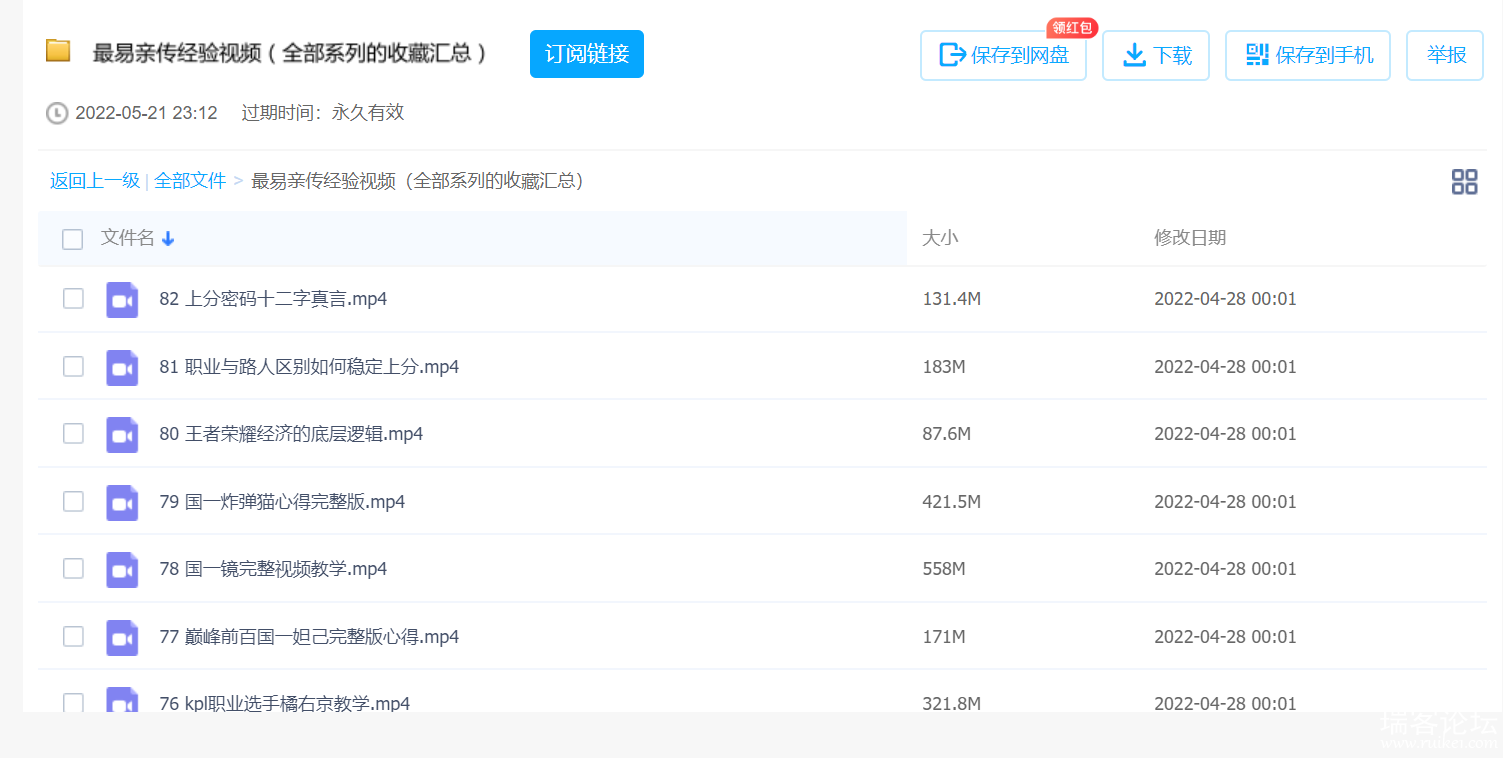Check the box for 81 职业与路人区别如何稳定上分.mp4

tap(73, 366)
